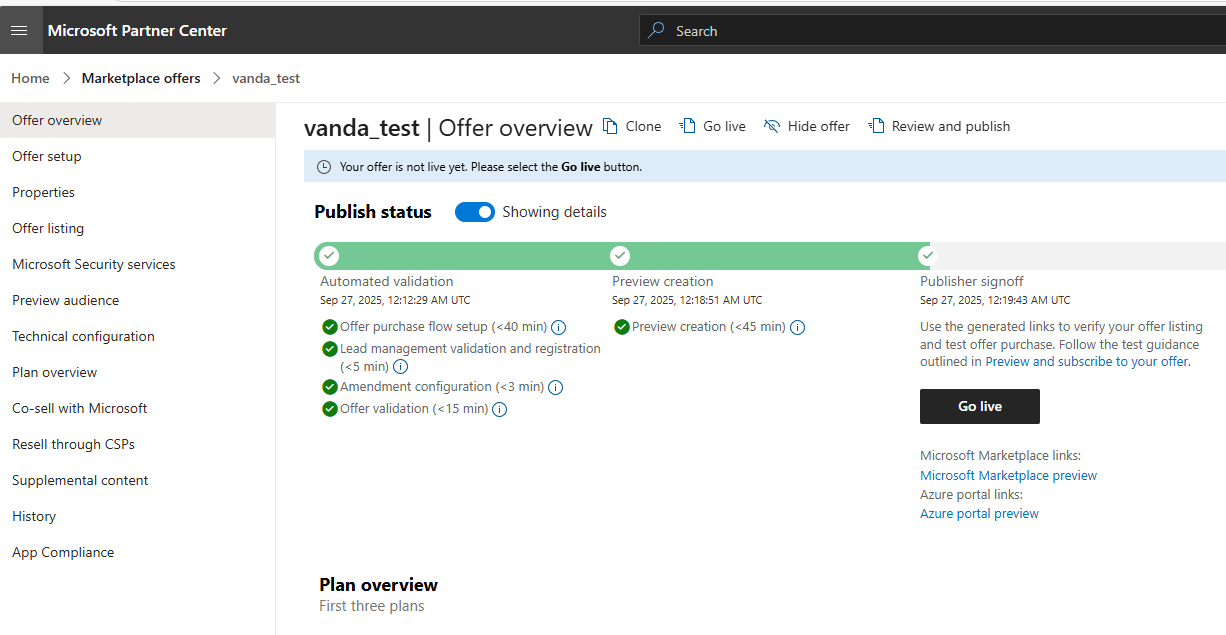Open info details for Preview creation step

coord(797,327)
